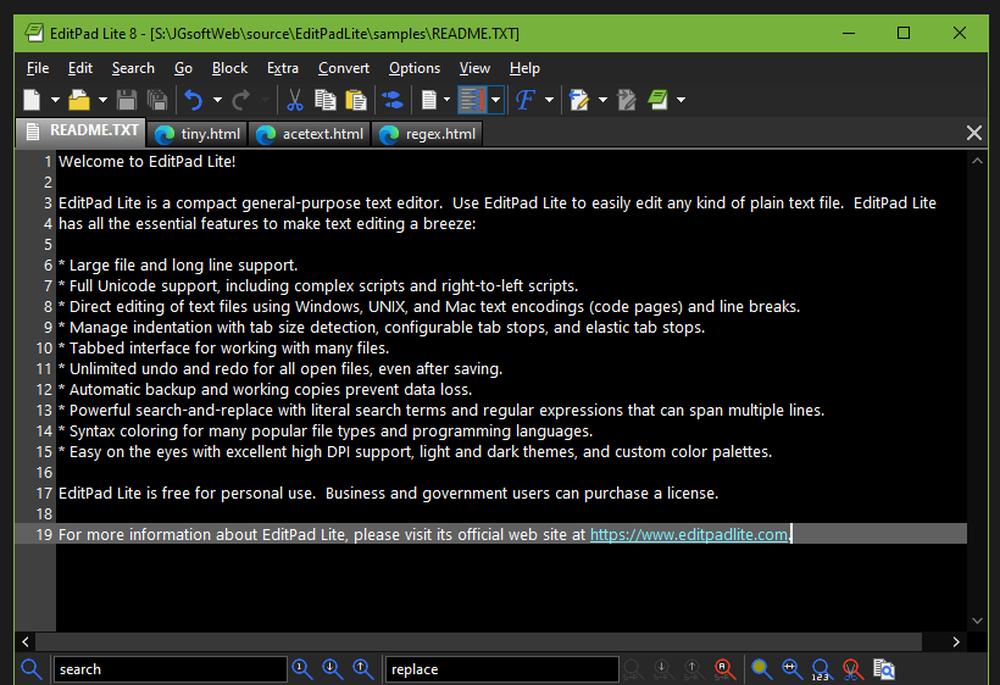The width and height of the screenshot is (1000, 685).
Task: Click the Save file floppy disk icon
Action: click(x=127, y=100)
